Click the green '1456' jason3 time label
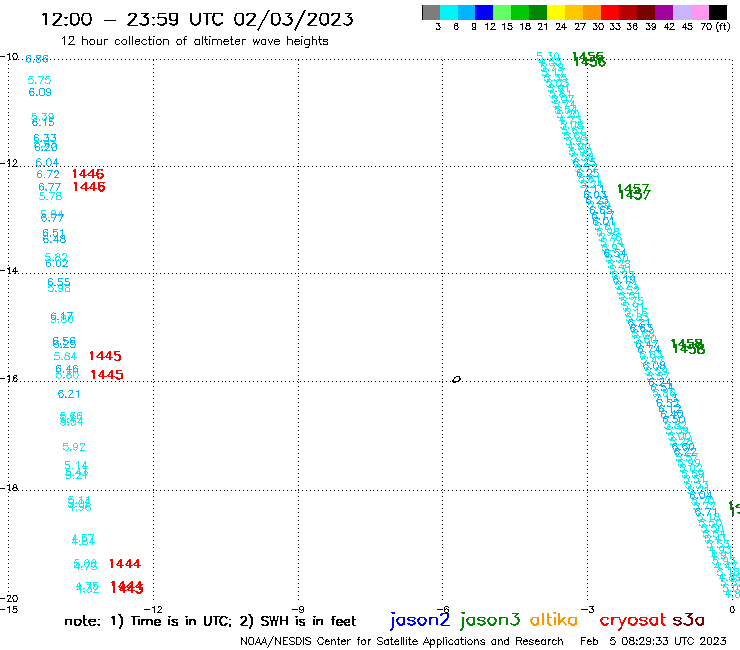The height and width of the screenshot is (650, 740). (589, 59)
